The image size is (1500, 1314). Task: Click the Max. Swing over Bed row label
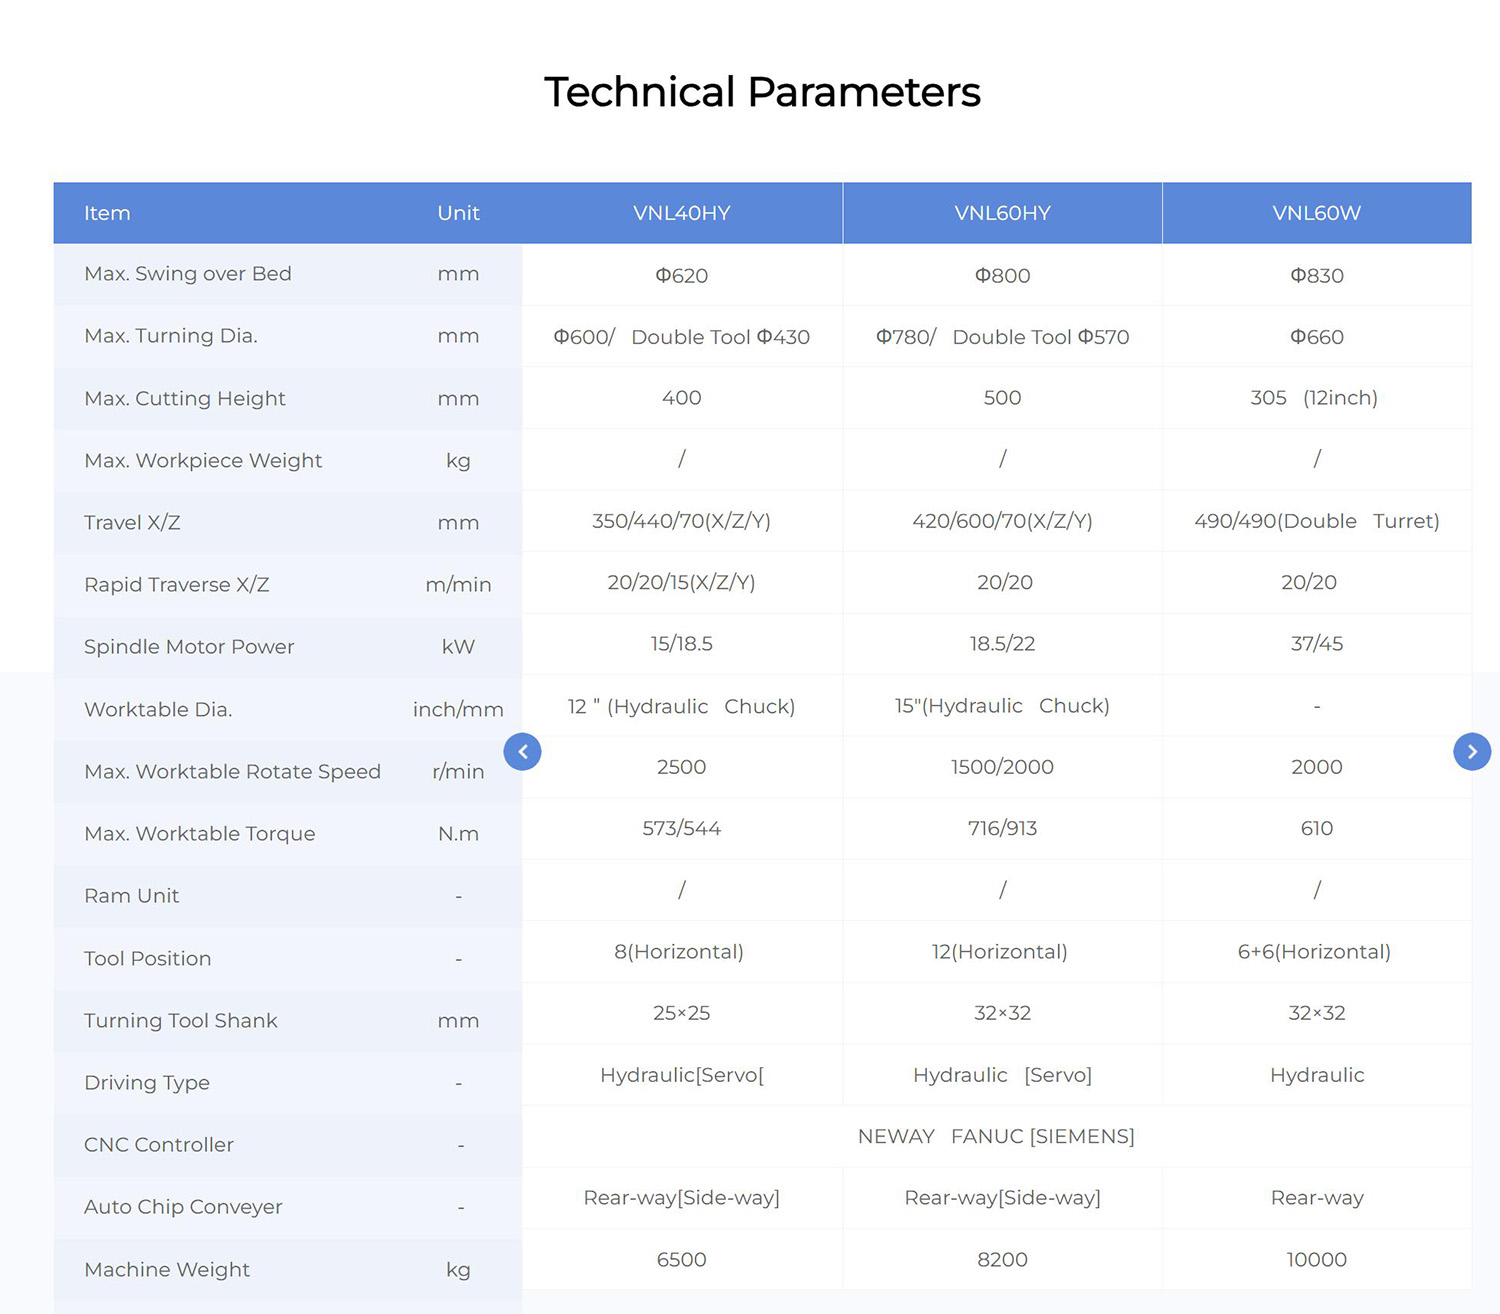(188, 274)
